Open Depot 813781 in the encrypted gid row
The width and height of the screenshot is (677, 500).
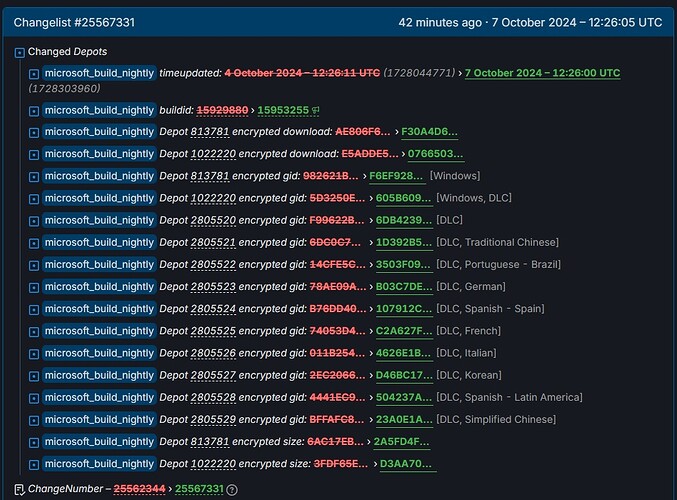210,176
